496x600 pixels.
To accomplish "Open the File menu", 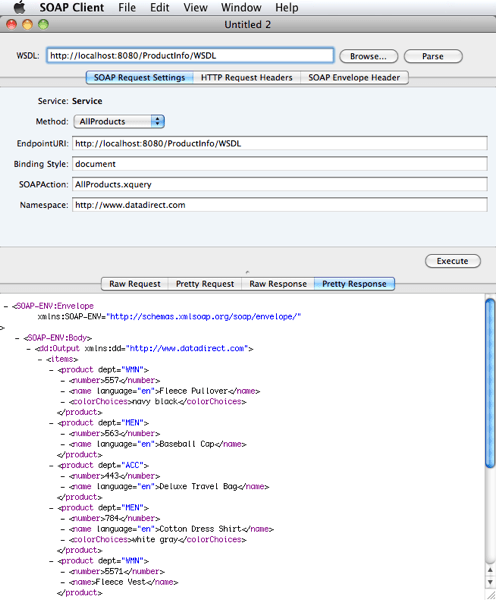I will (127, 8).
